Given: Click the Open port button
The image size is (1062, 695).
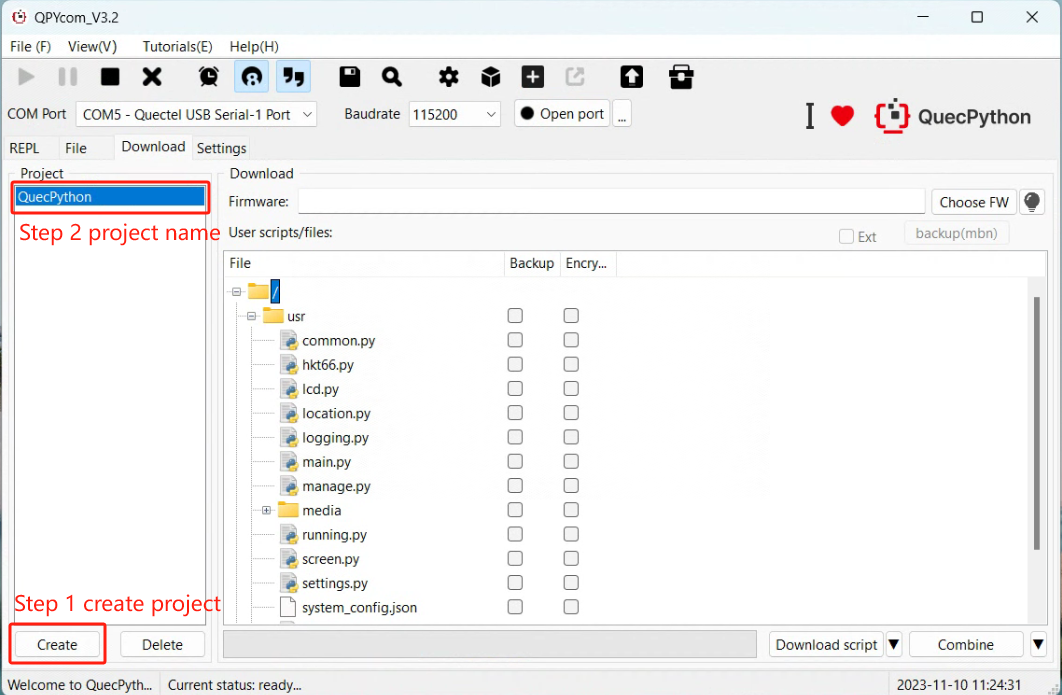Looking at the screenshot, I should 562,114.
